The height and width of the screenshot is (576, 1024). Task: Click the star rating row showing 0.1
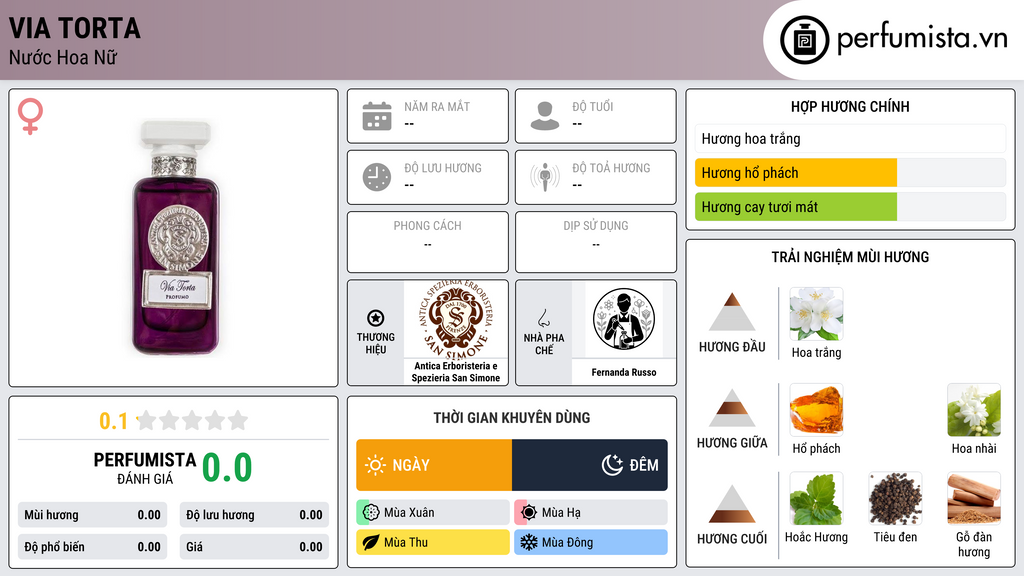[174, 421]
